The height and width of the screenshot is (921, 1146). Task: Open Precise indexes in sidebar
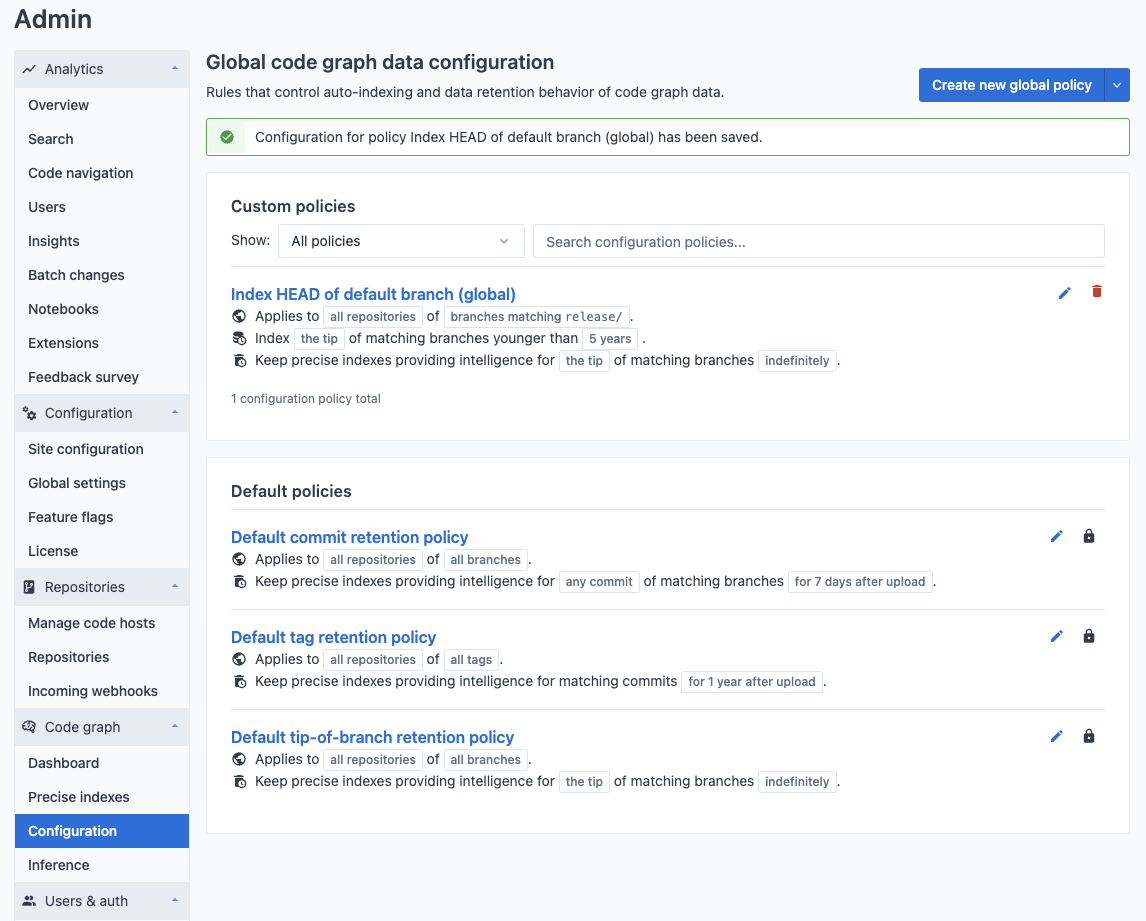(x=79, y=797)
